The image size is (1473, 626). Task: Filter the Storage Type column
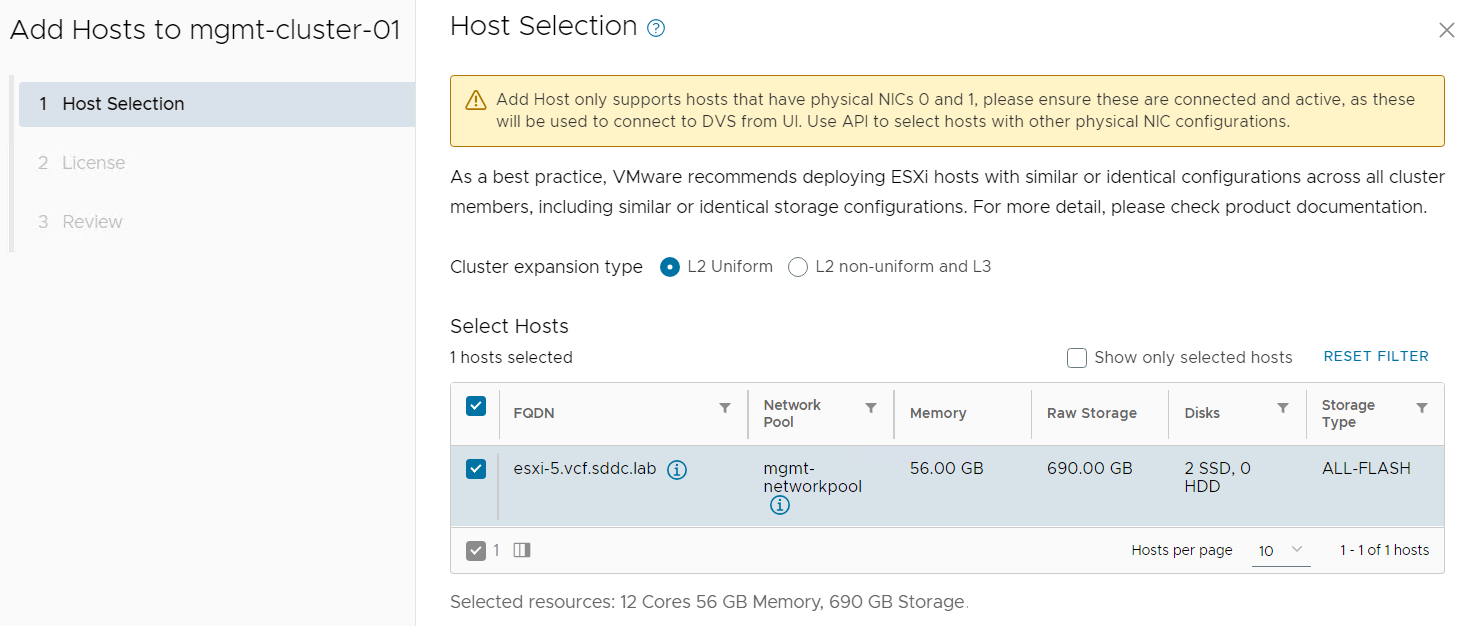[x=1422, y=408]
